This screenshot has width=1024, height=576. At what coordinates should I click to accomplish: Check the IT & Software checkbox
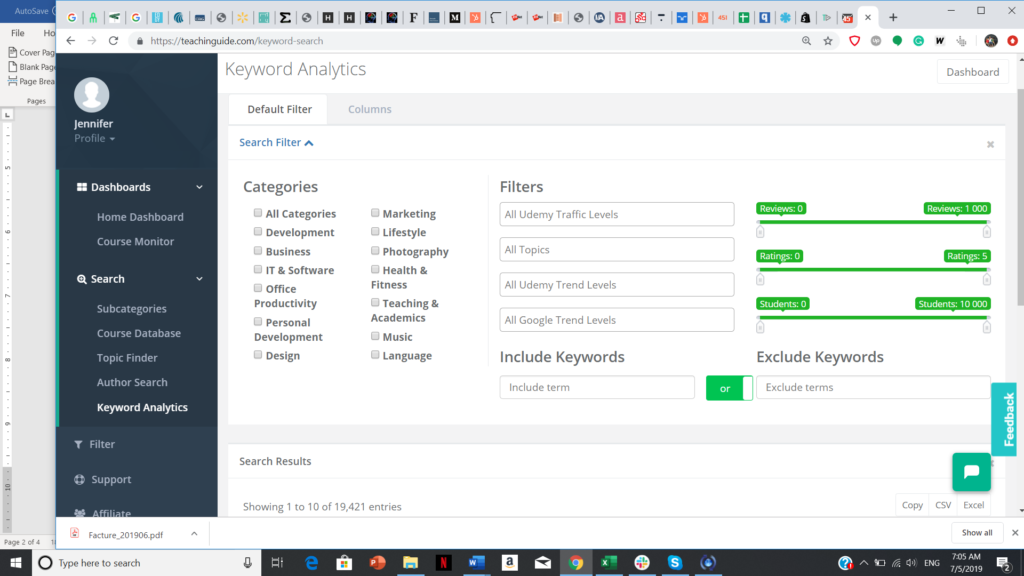[x=258, y=269]
